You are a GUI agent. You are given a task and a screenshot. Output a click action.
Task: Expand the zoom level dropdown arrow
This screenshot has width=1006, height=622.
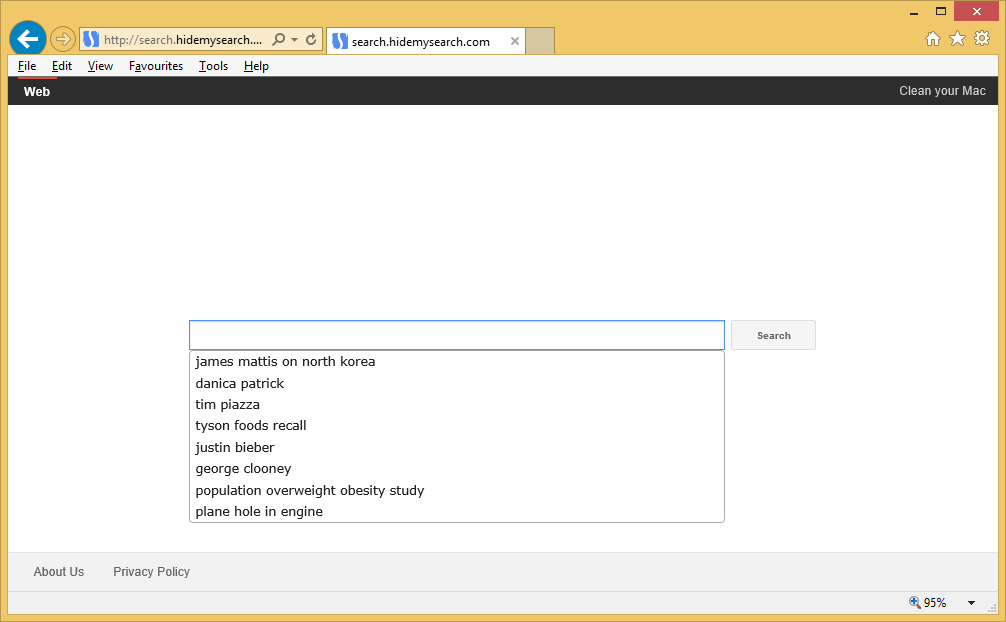pos(971,603)
